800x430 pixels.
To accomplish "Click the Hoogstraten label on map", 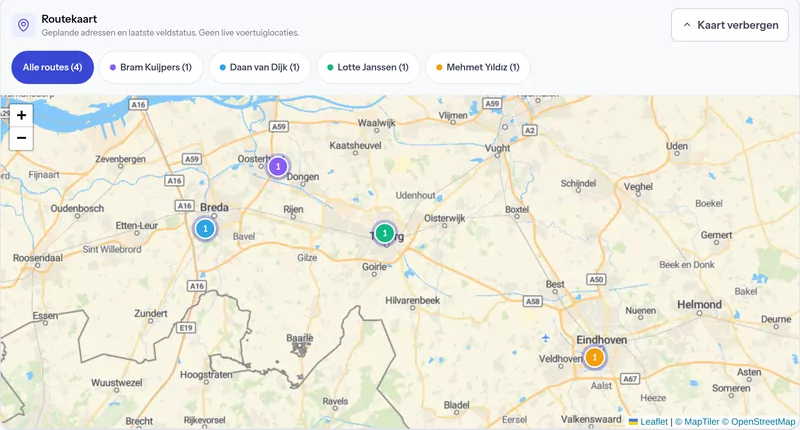I will [206, 375].
